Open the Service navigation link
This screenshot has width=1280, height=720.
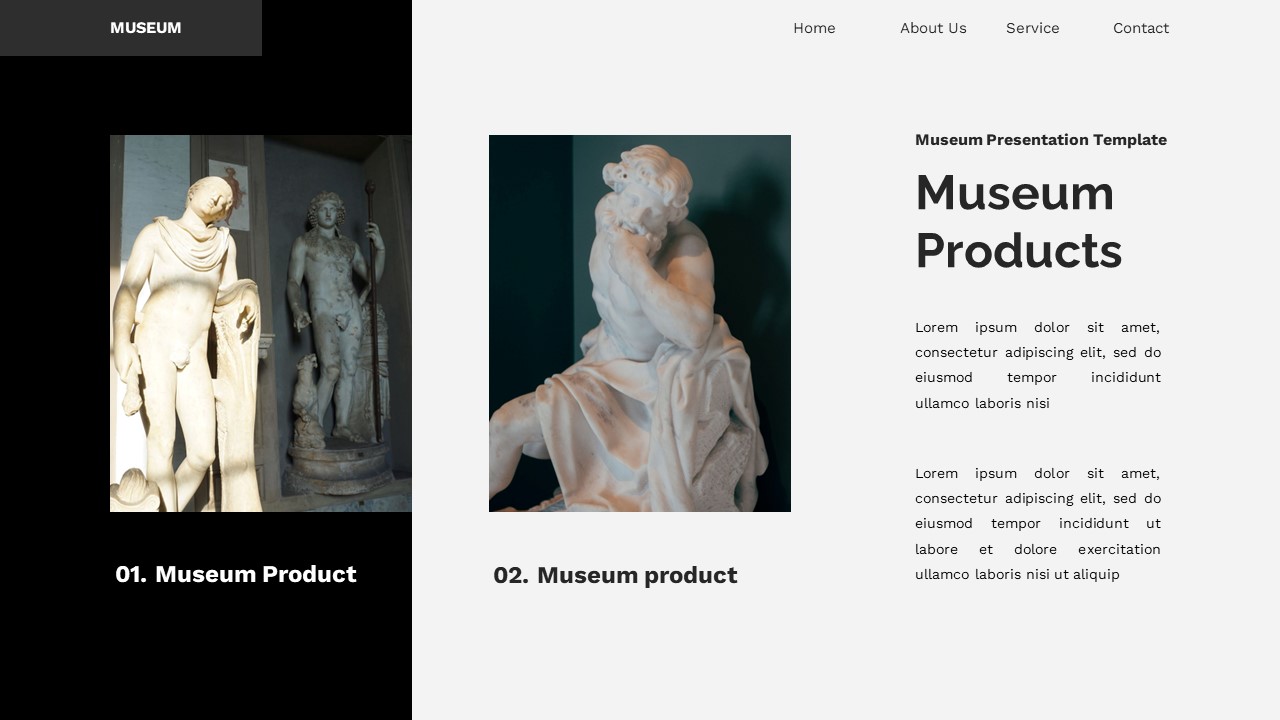pos(1032,28)
